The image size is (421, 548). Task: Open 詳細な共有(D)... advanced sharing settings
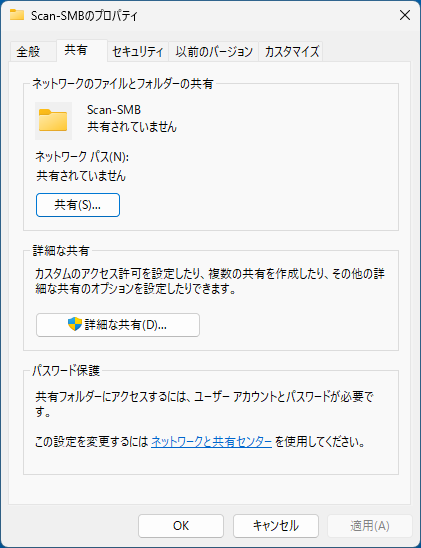point(118,325)
